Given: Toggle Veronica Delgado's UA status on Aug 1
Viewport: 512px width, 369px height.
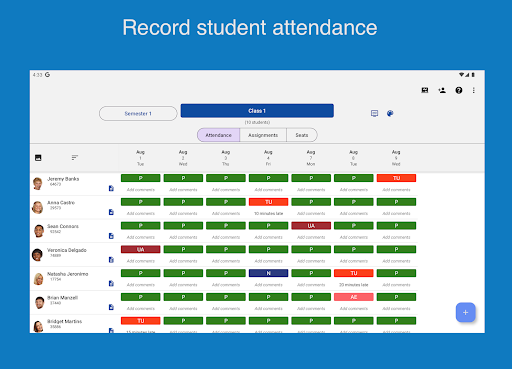Looking at the screenshot, I should 141,249.
